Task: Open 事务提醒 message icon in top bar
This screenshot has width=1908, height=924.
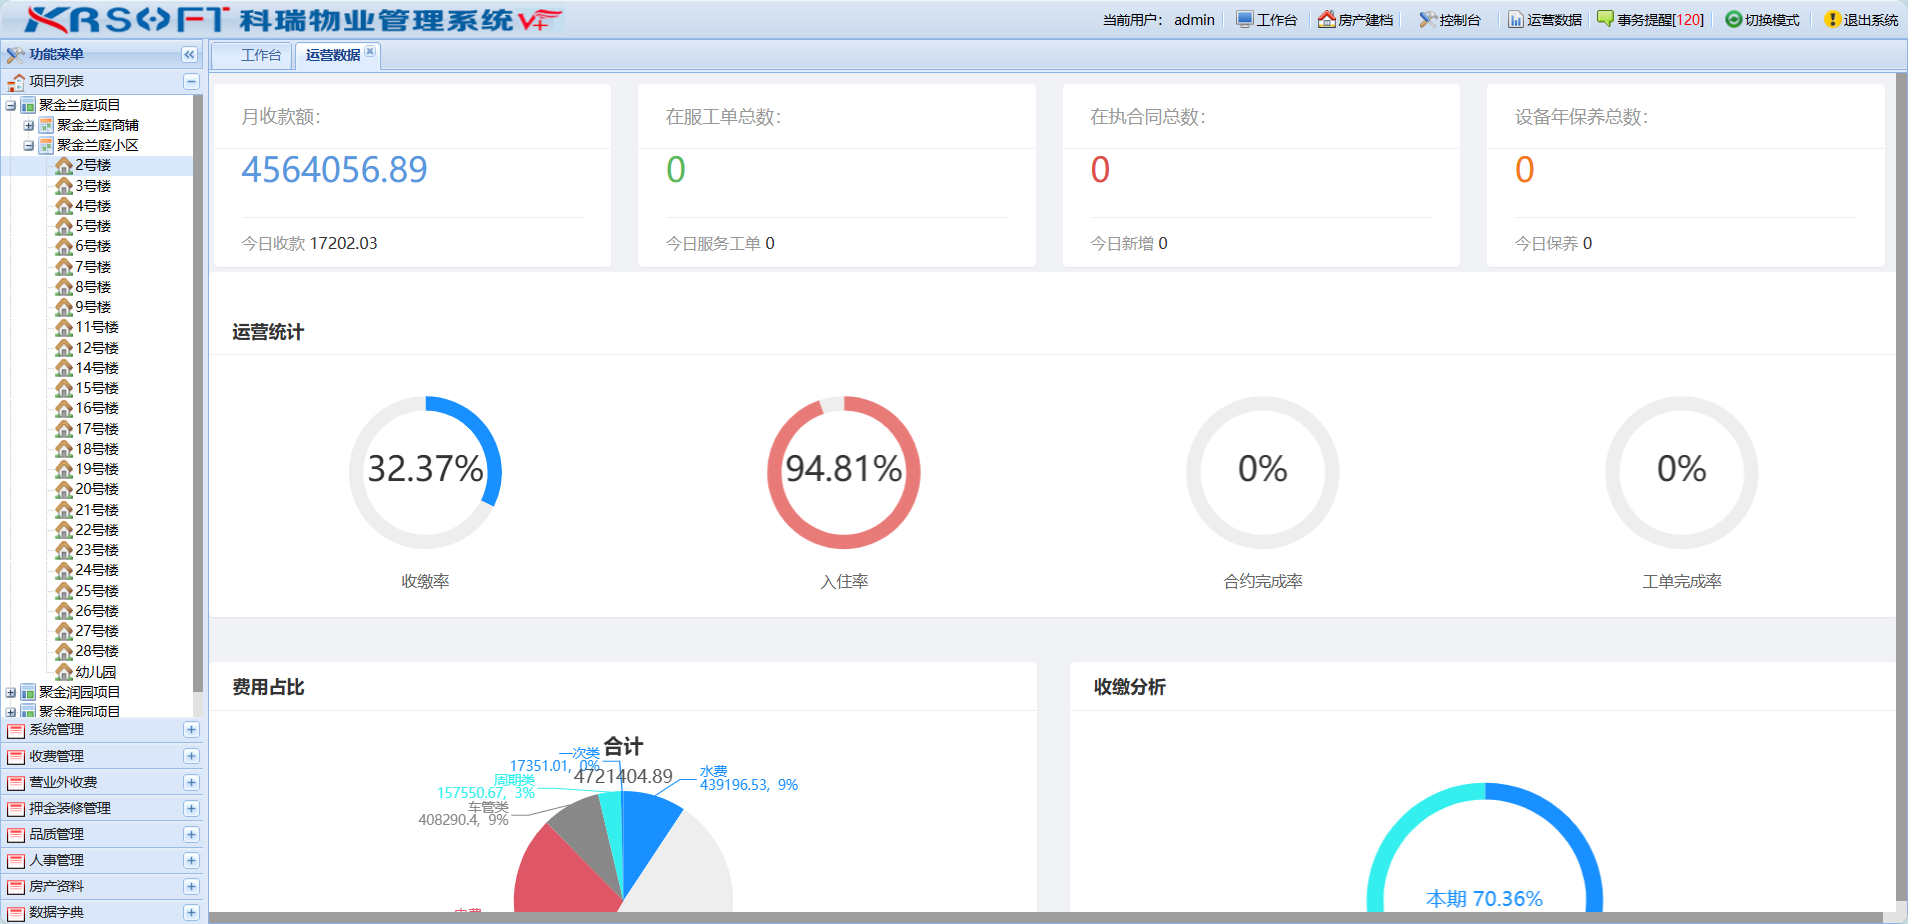Action: [1605, 19]
